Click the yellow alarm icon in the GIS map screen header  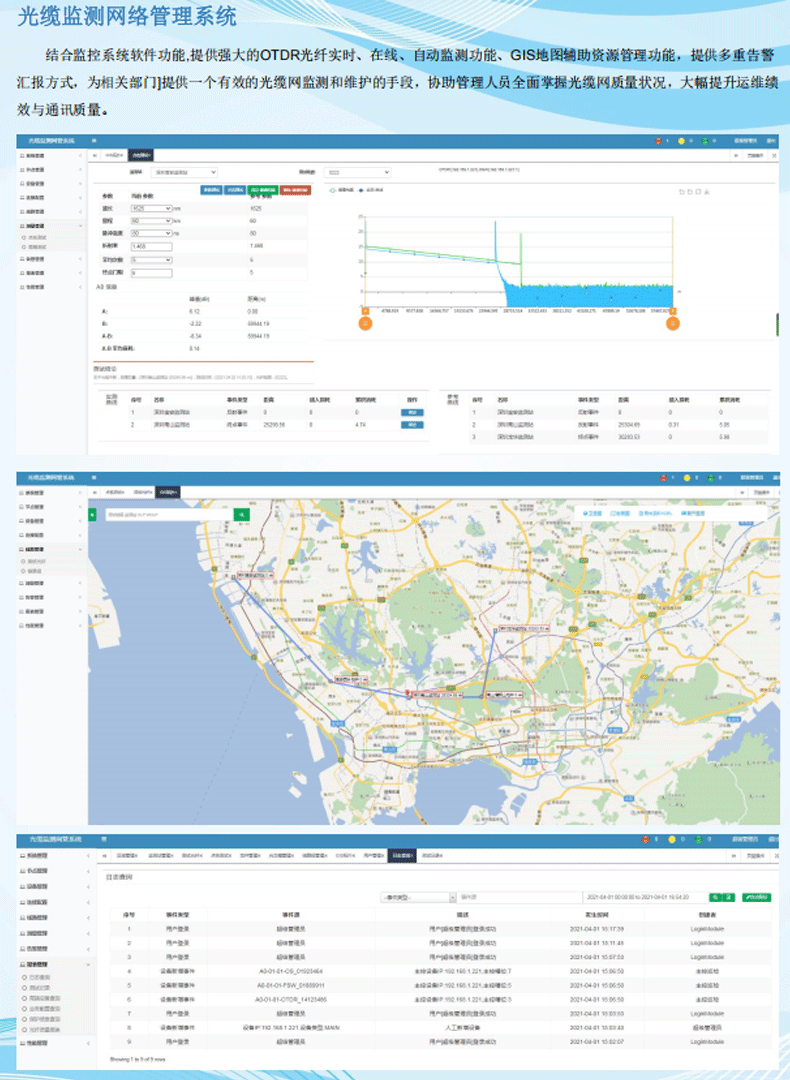(687, 478)
